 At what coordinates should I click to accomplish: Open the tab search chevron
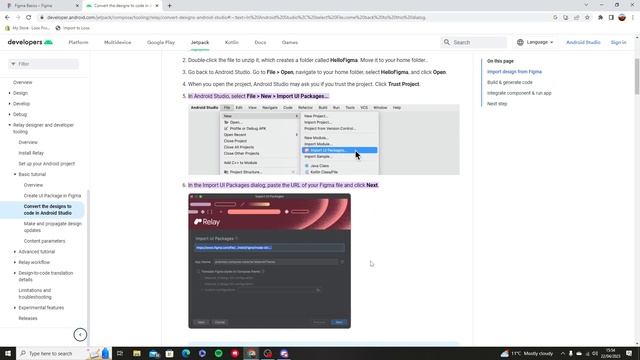click(x=586, y=5)
